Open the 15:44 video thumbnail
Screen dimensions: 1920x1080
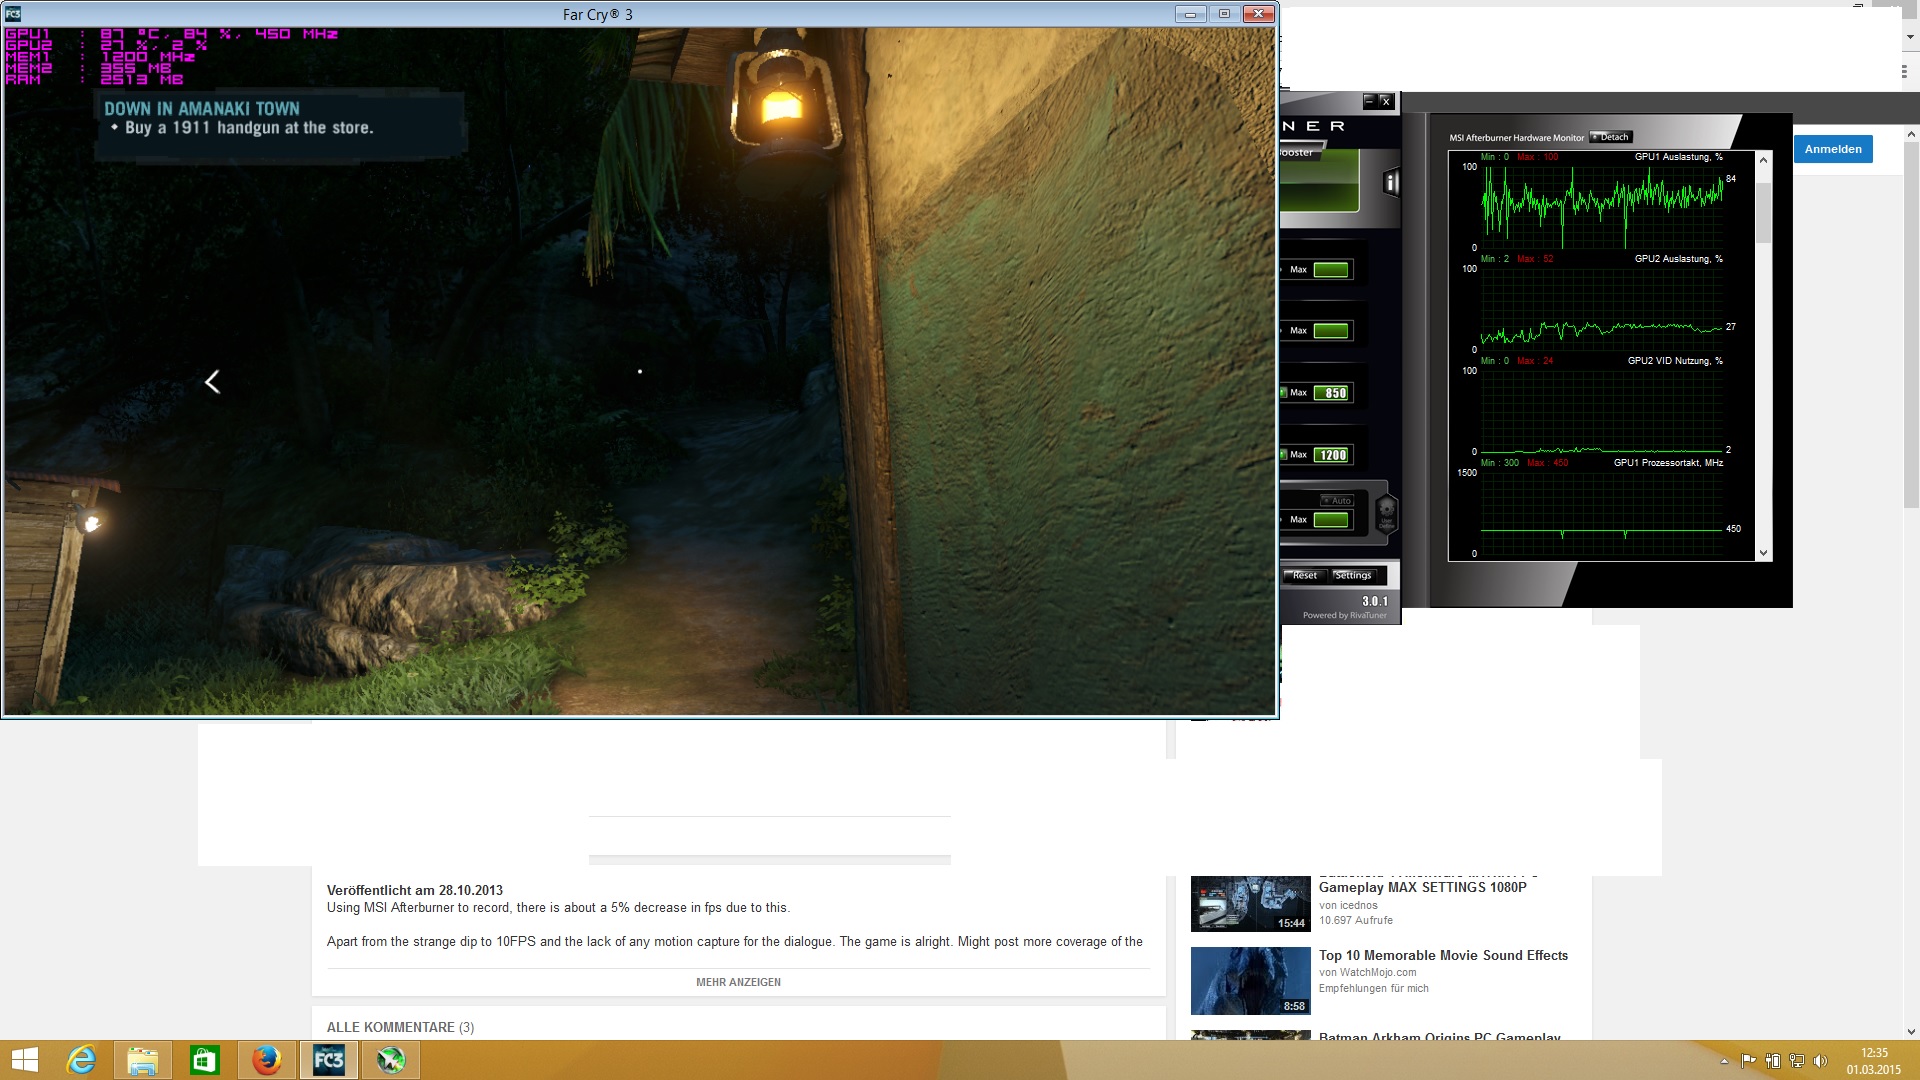[1250, 904]
